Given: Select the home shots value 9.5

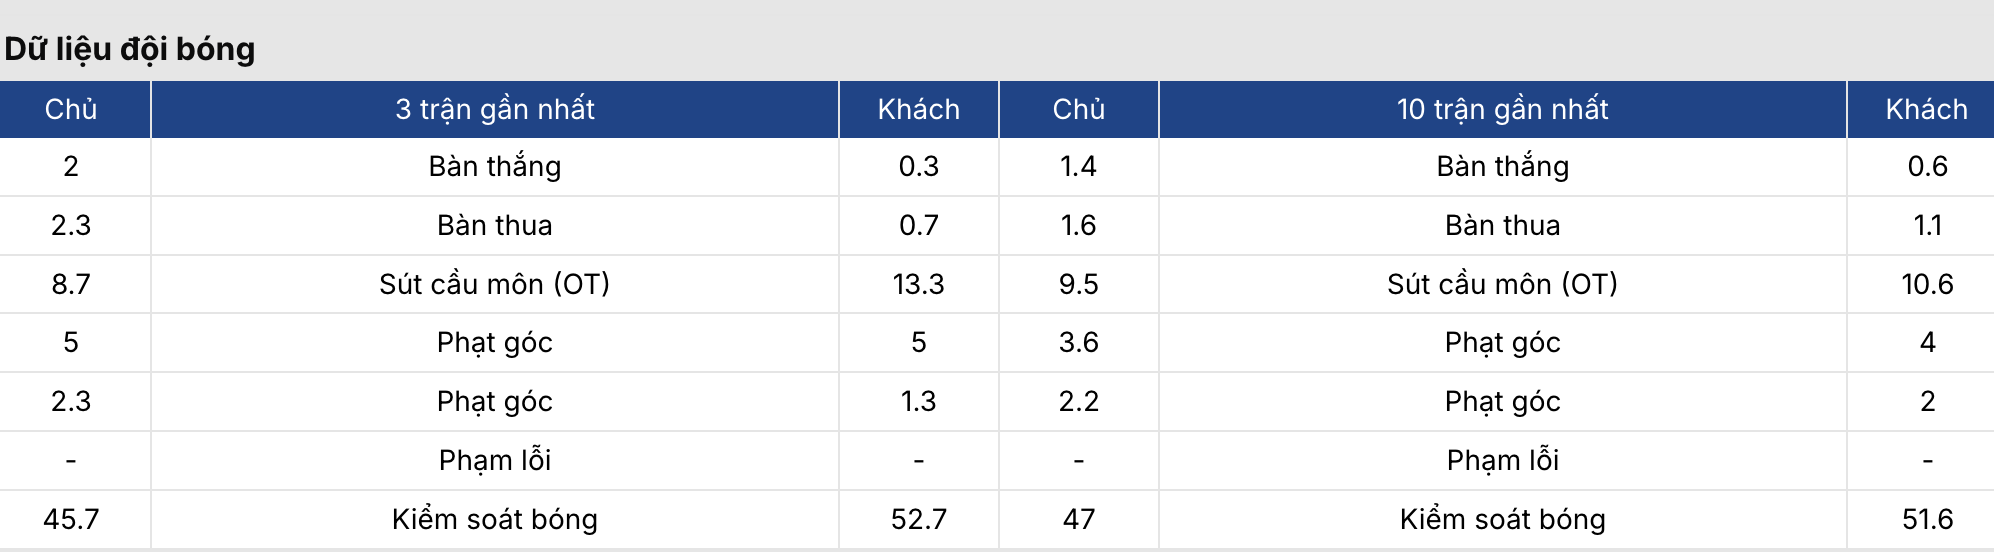Looking at the screenshot, I should [x=1078, y=284].
